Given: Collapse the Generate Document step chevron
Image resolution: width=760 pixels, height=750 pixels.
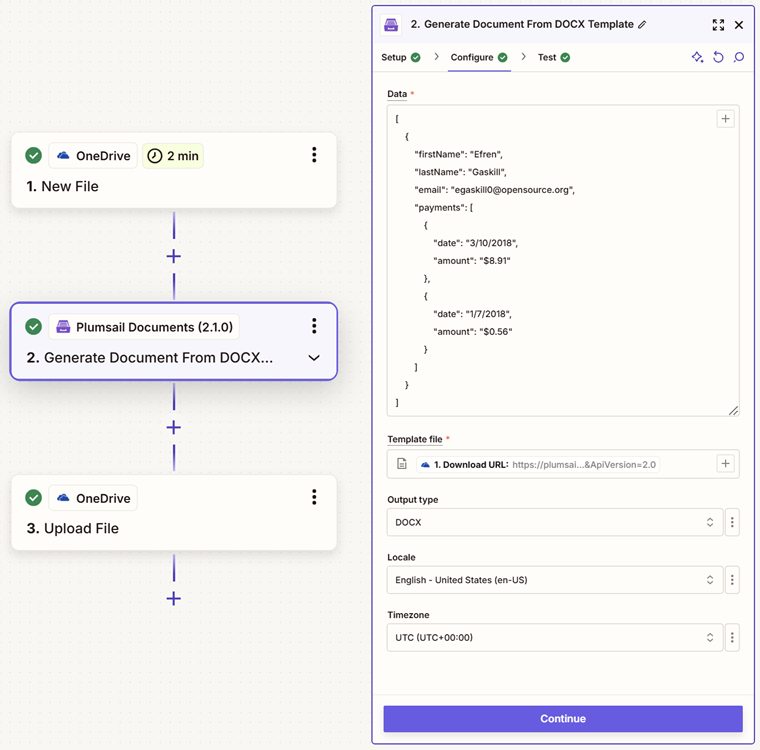Looking at the screenshot, I should (314, 358).
